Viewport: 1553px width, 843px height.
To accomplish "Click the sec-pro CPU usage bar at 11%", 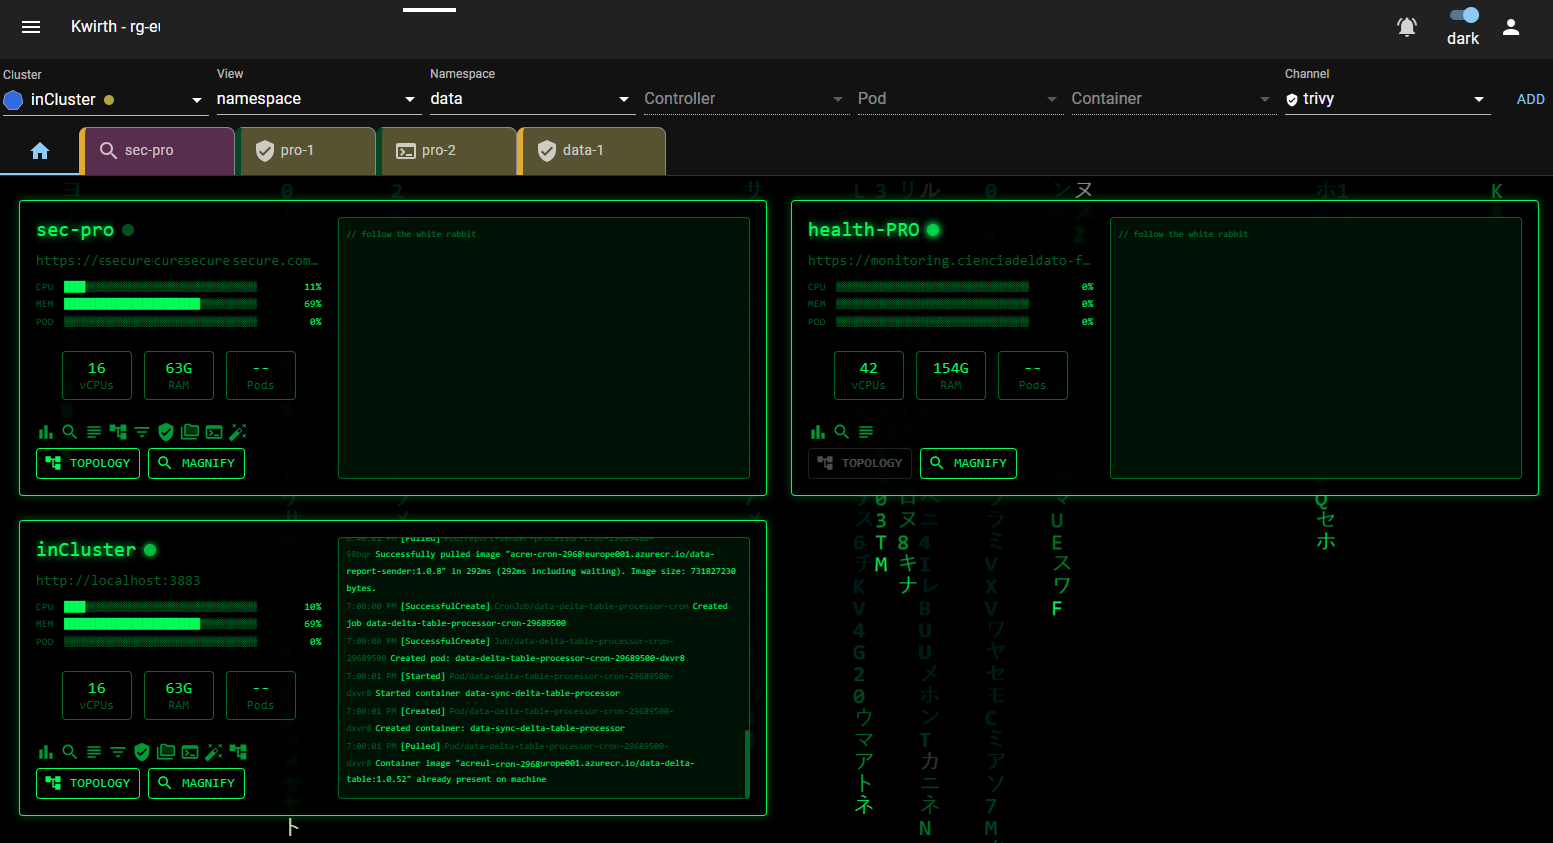I will tap(160, 287).
